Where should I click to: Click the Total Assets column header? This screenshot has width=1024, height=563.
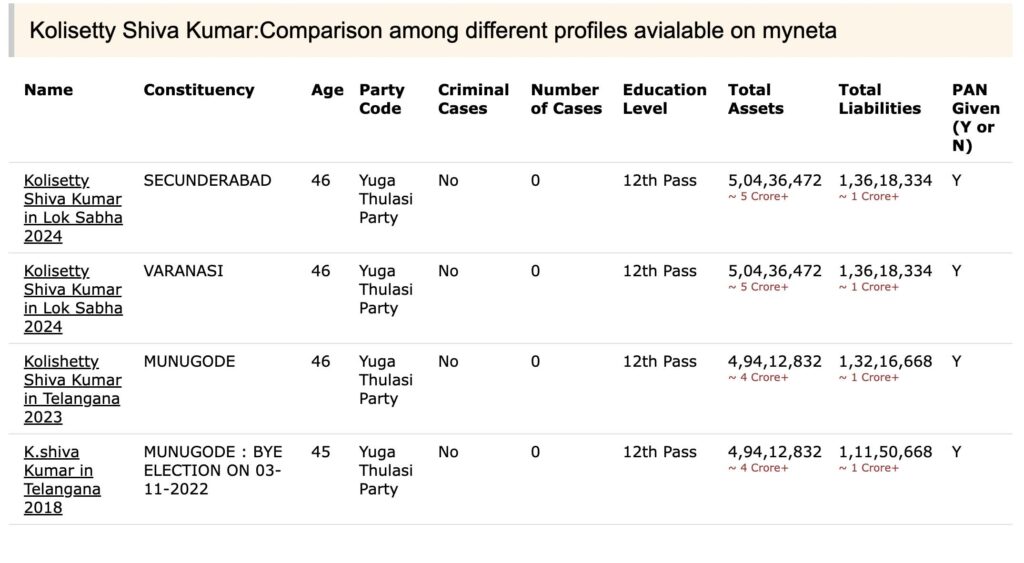[x=755, y=99]
